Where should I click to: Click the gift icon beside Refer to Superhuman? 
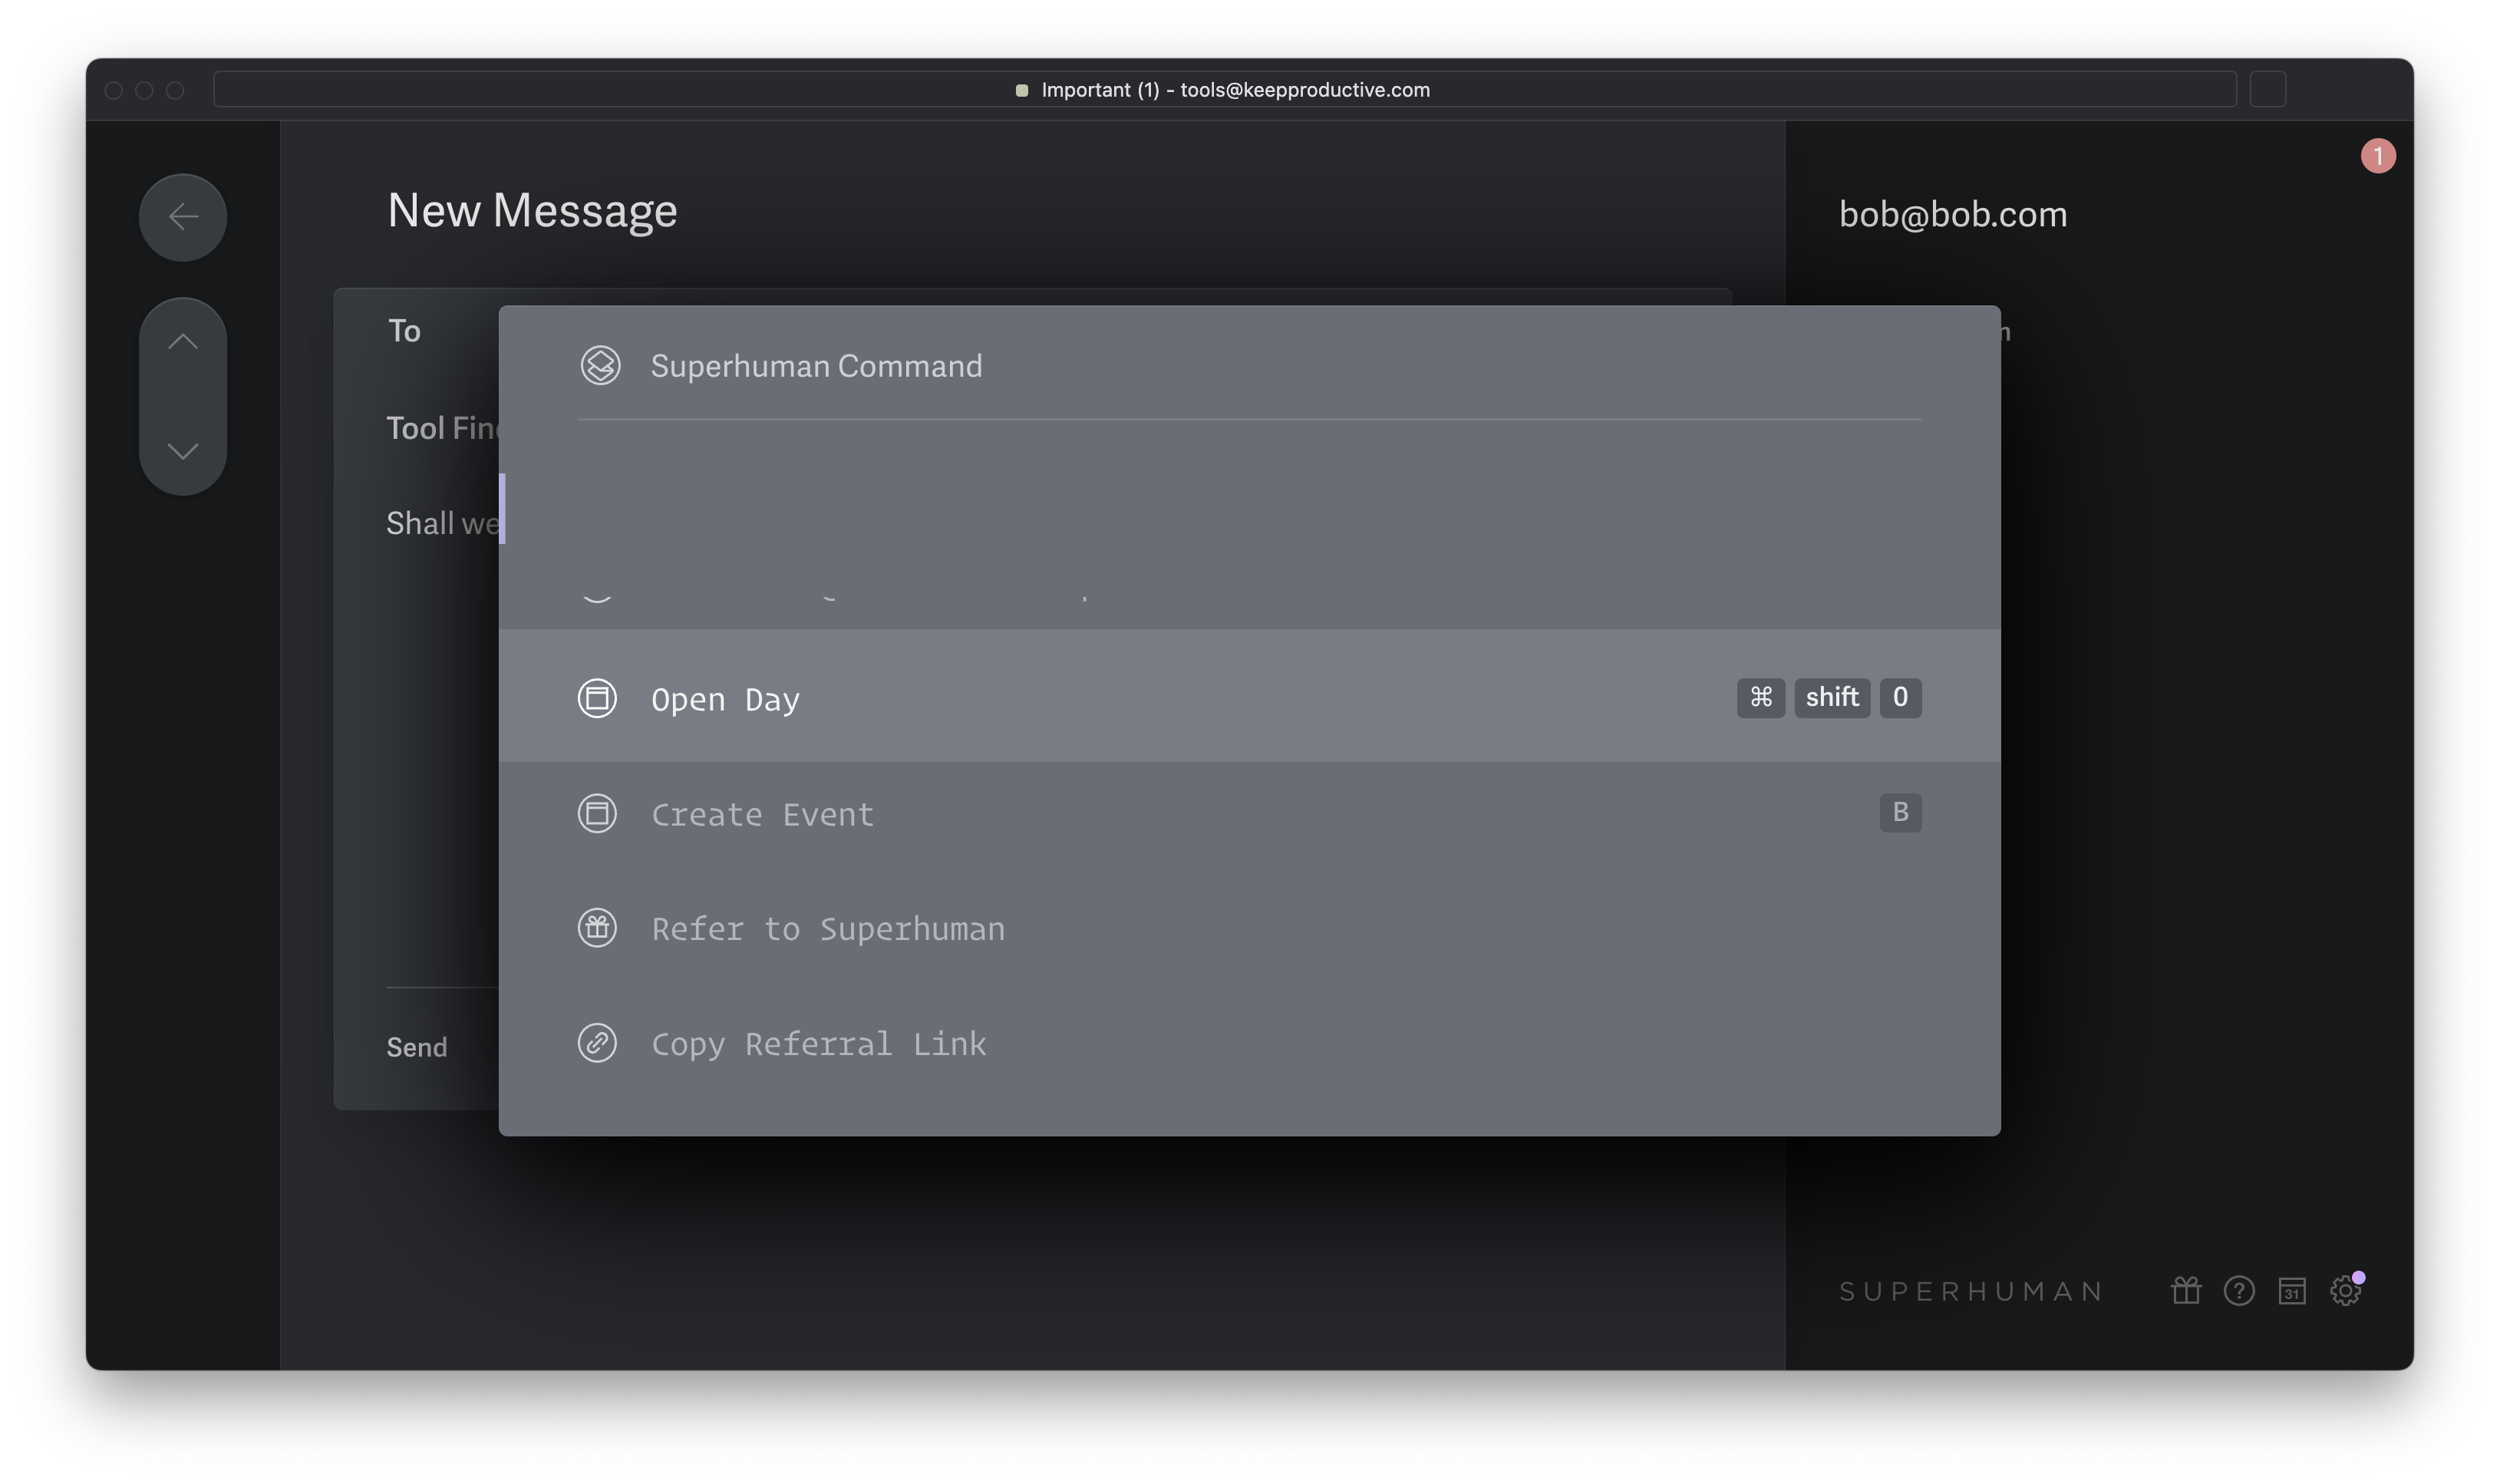[x=597, y=928]
